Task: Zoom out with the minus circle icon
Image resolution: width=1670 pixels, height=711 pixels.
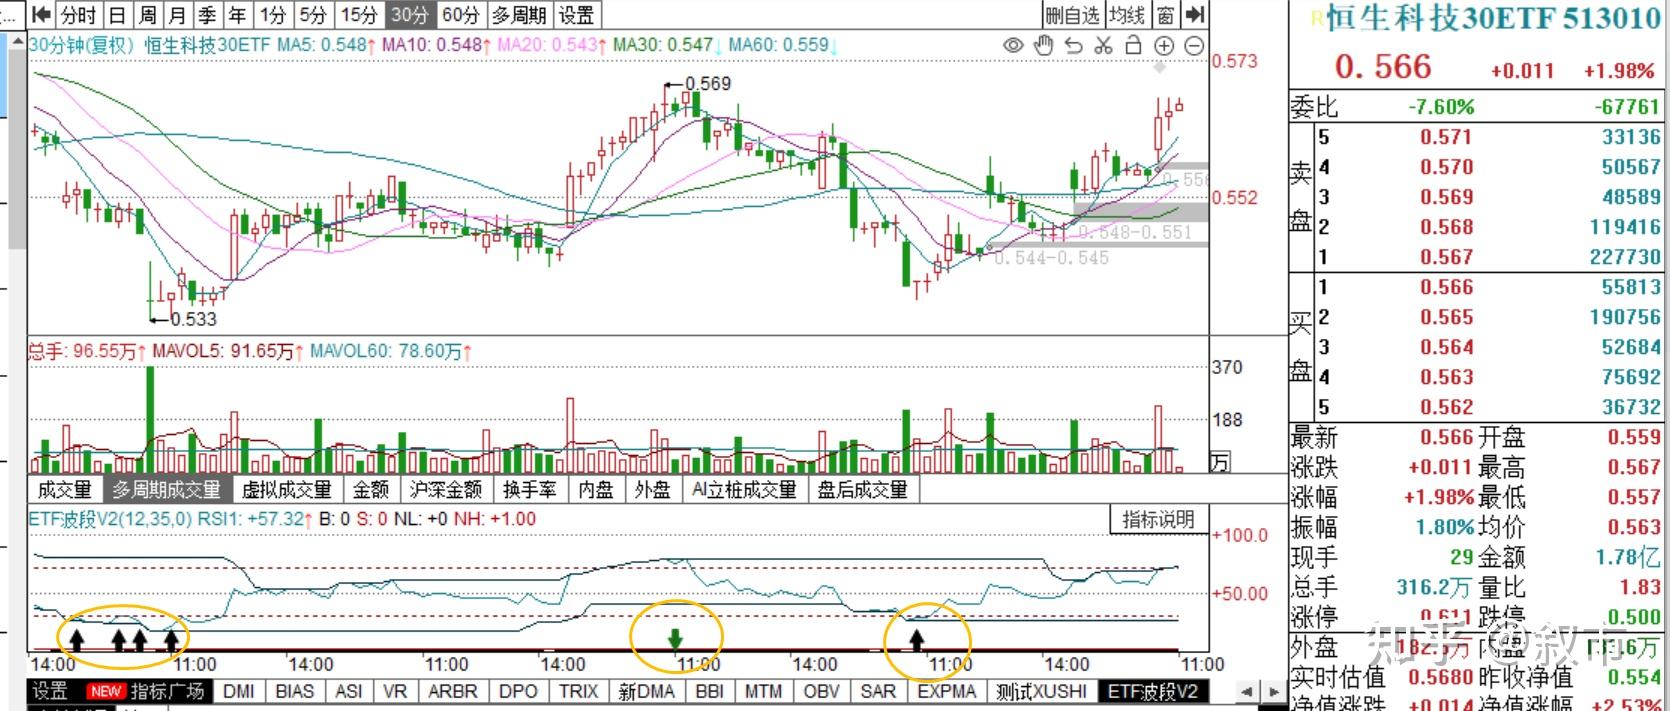Action: click(x=1194, y=46)
